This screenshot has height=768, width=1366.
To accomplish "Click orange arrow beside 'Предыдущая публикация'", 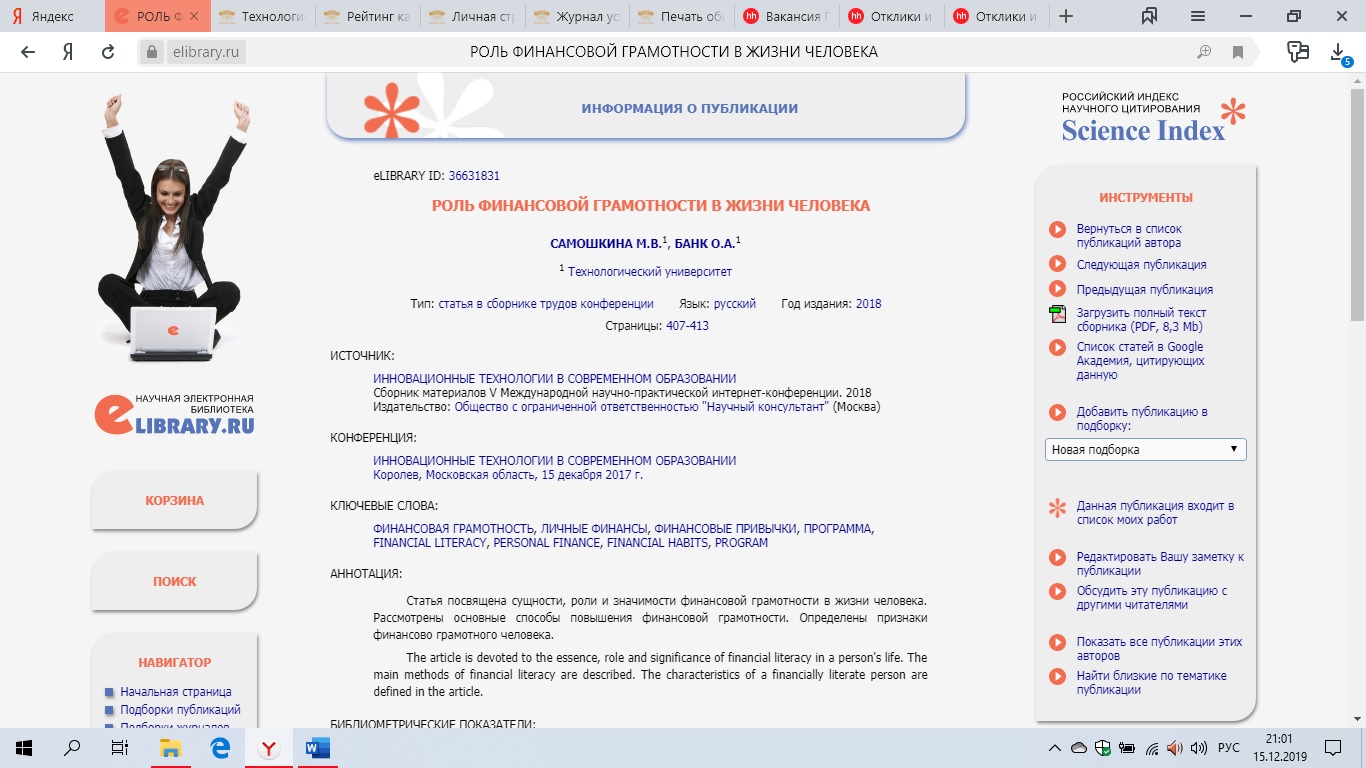I will (x=1057, y=288).
